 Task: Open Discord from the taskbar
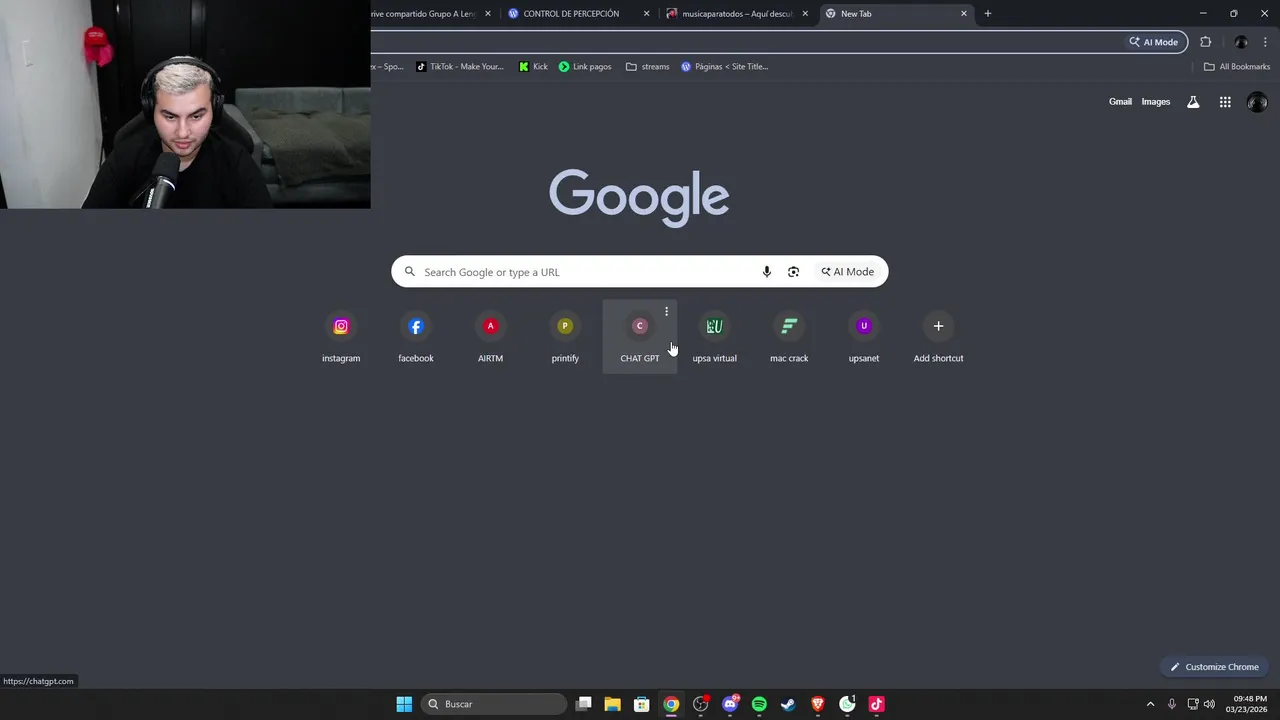coord(730,704)
